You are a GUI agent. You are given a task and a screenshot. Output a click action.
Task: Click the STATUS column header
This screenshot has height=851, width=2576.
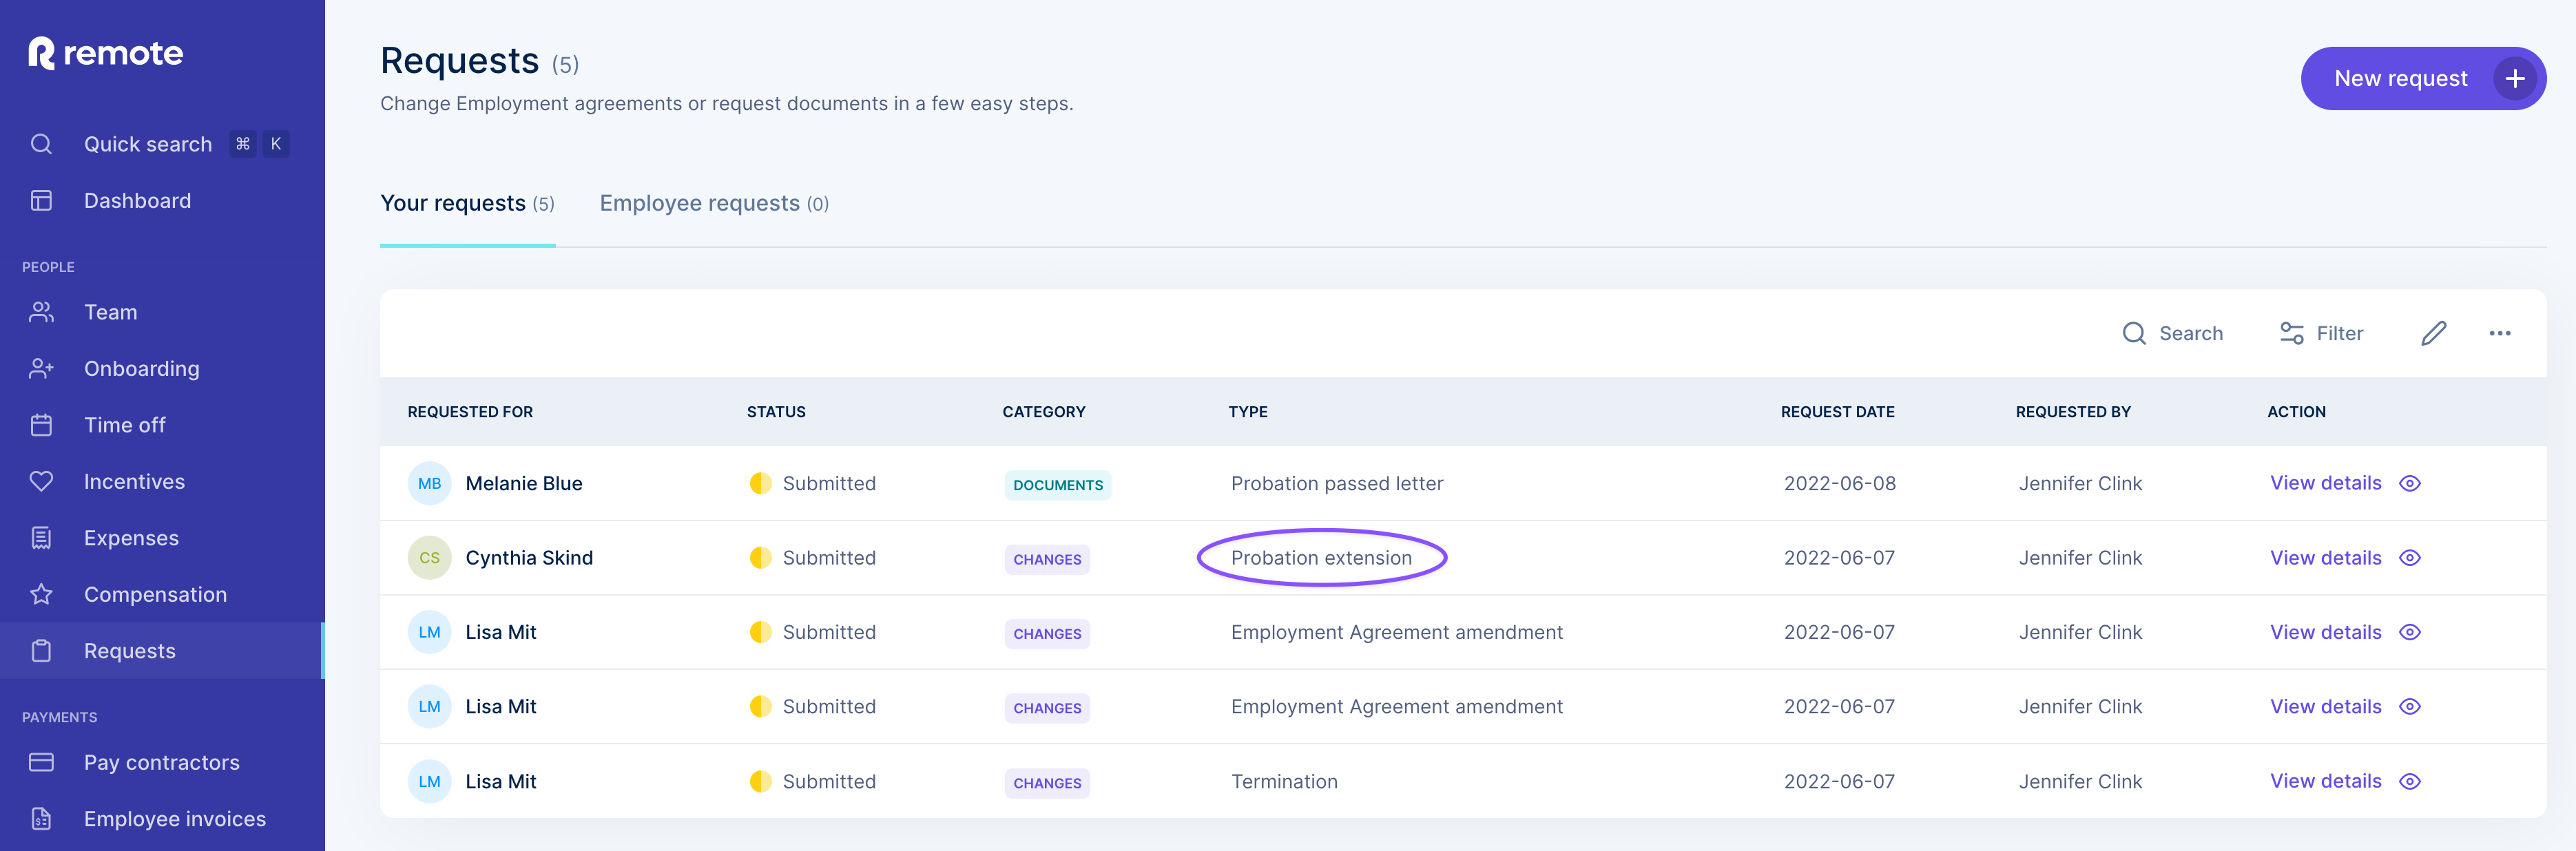[776, 412]
